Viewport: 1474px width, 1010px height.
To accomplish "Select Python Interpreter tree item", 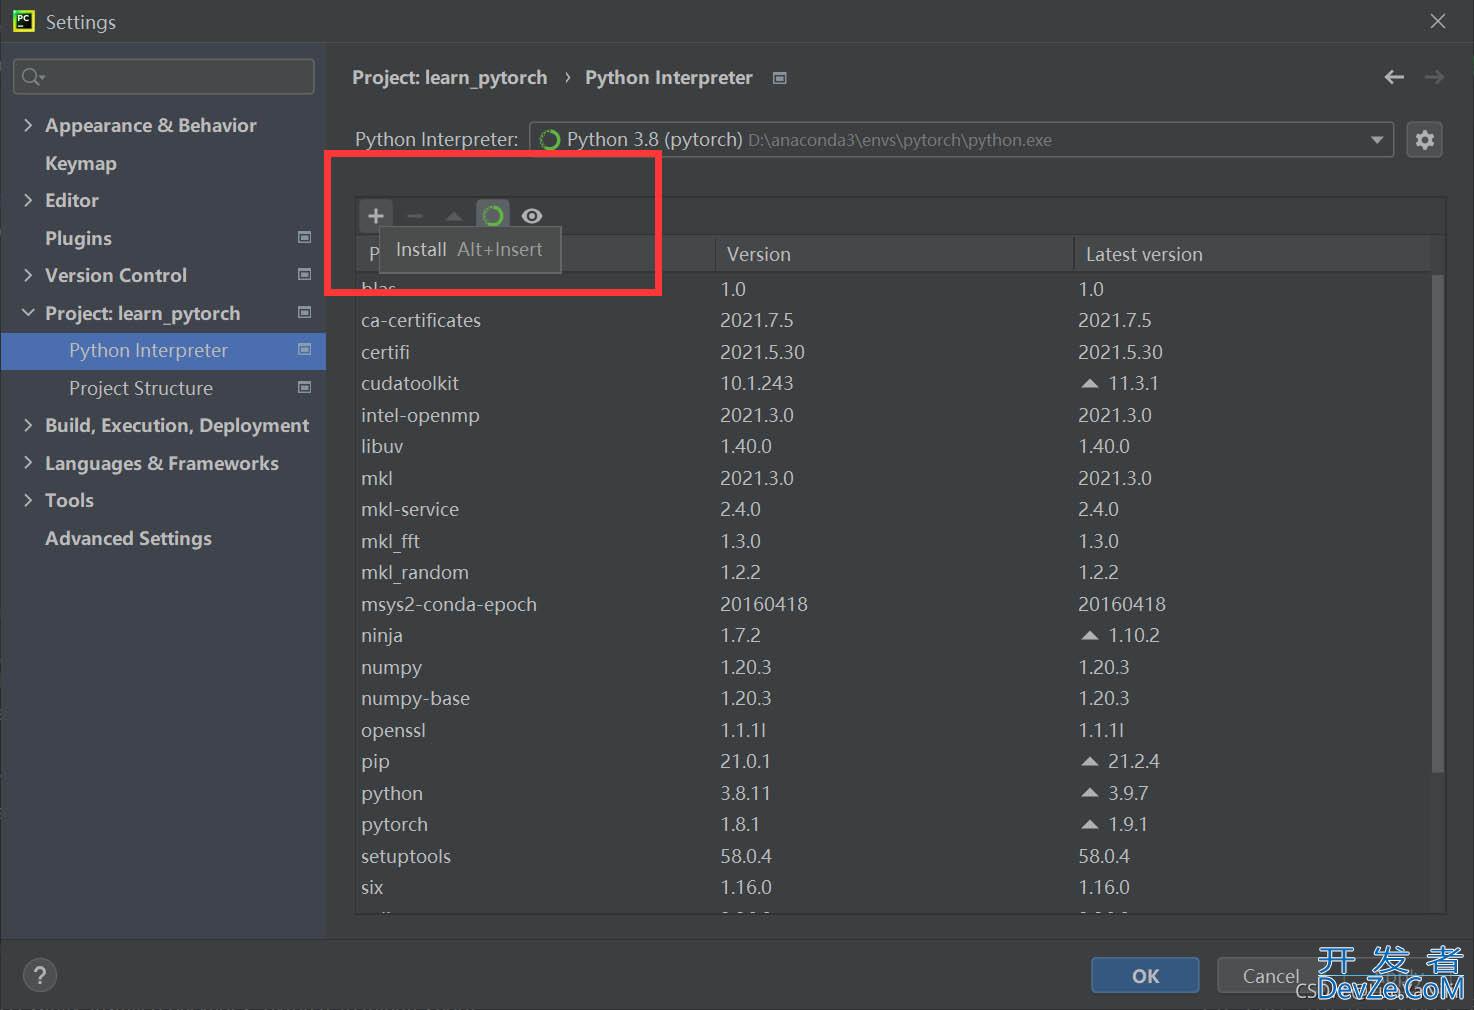I will coord(163,351).
